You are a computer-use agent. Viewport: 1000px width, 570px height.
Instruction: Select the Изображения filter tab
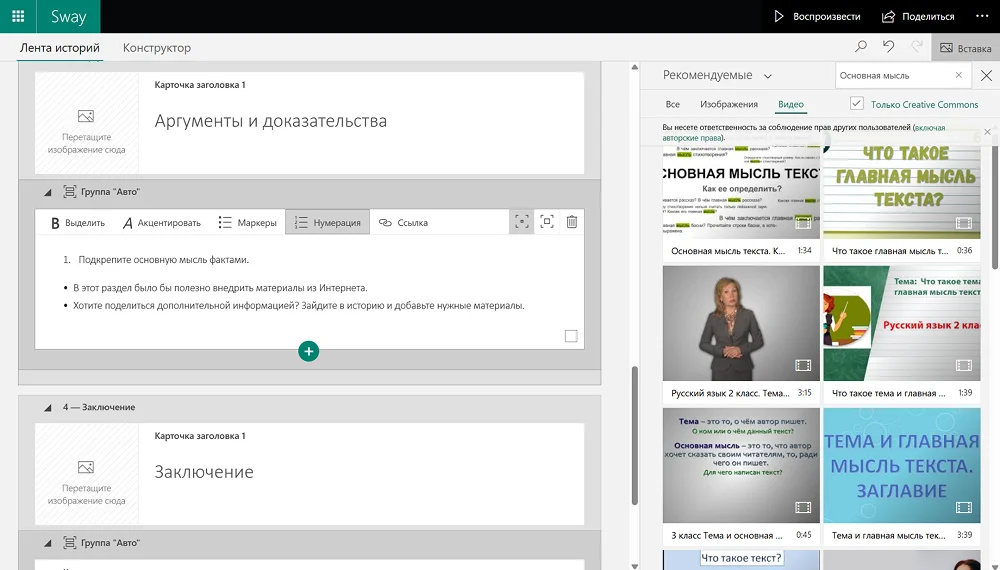(x=729, y=104)
